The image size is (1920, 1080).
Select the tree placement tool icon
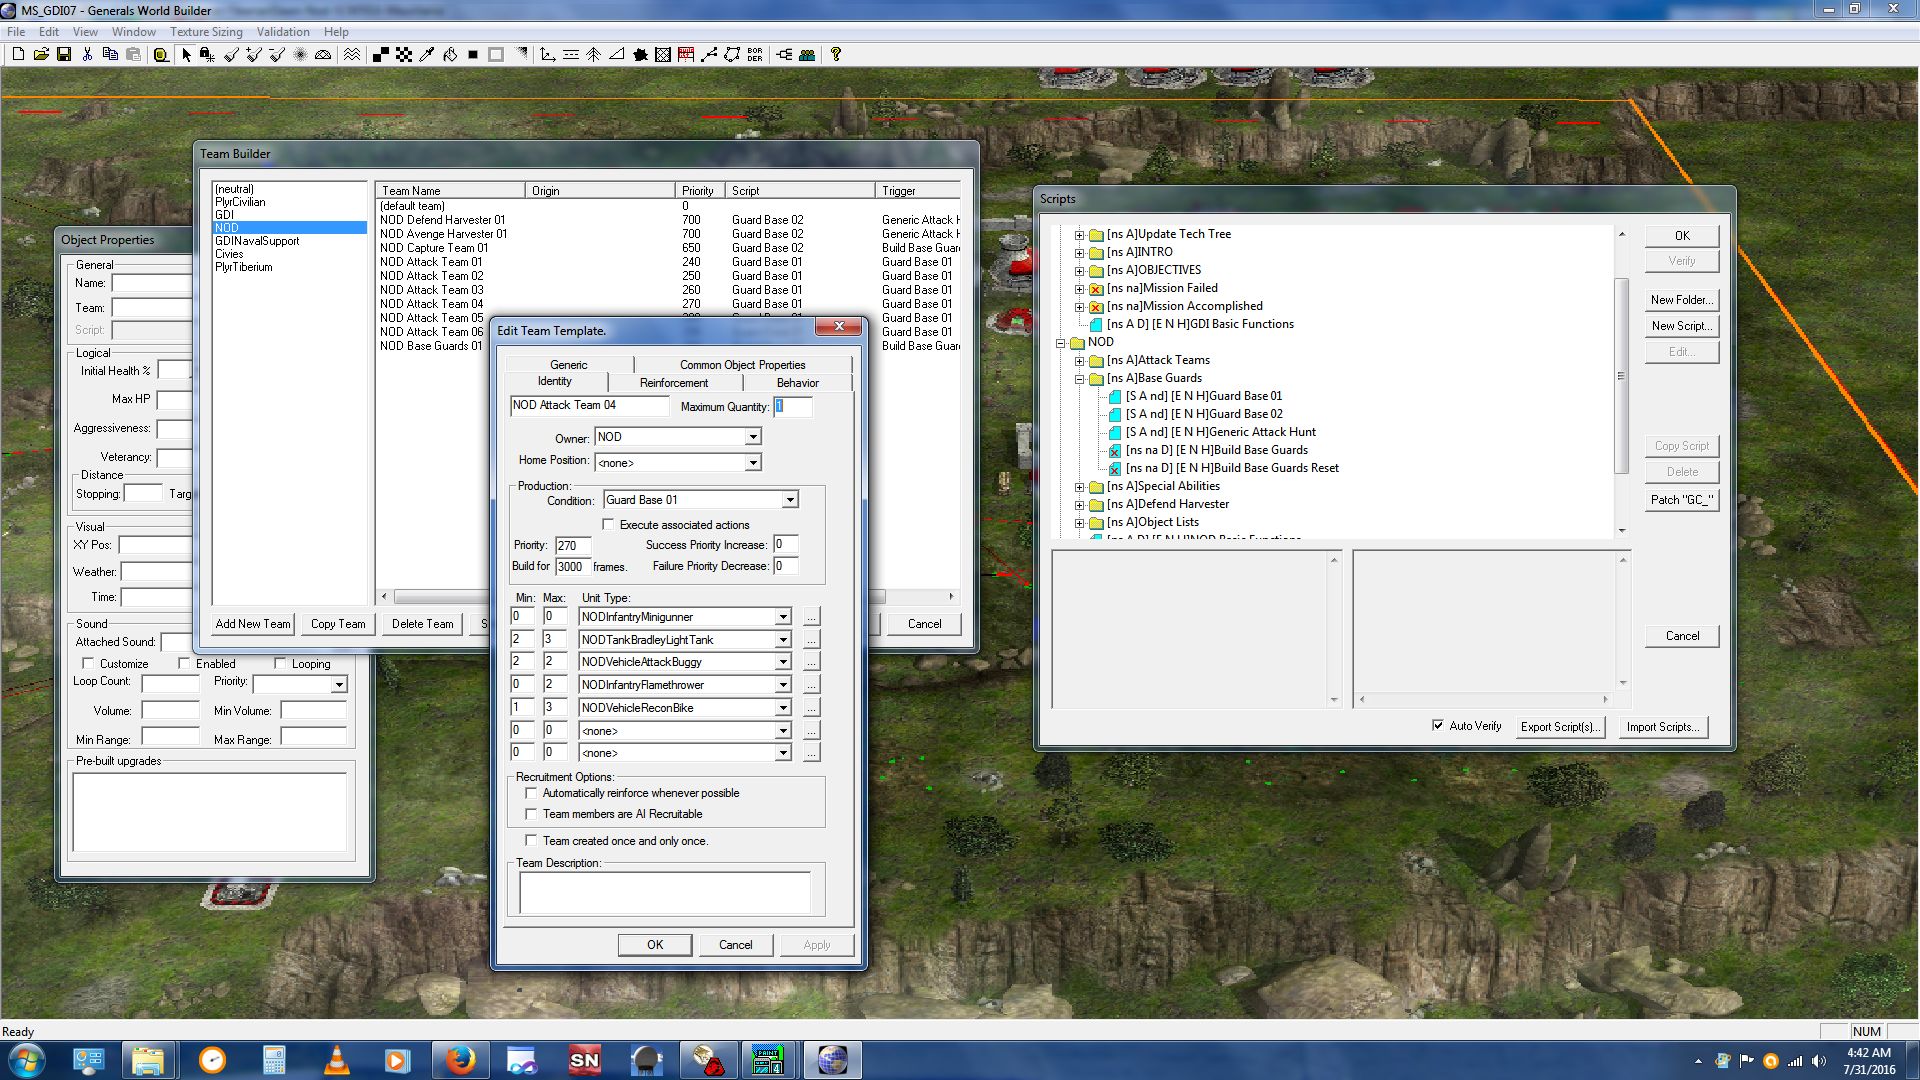coord(593,54)
